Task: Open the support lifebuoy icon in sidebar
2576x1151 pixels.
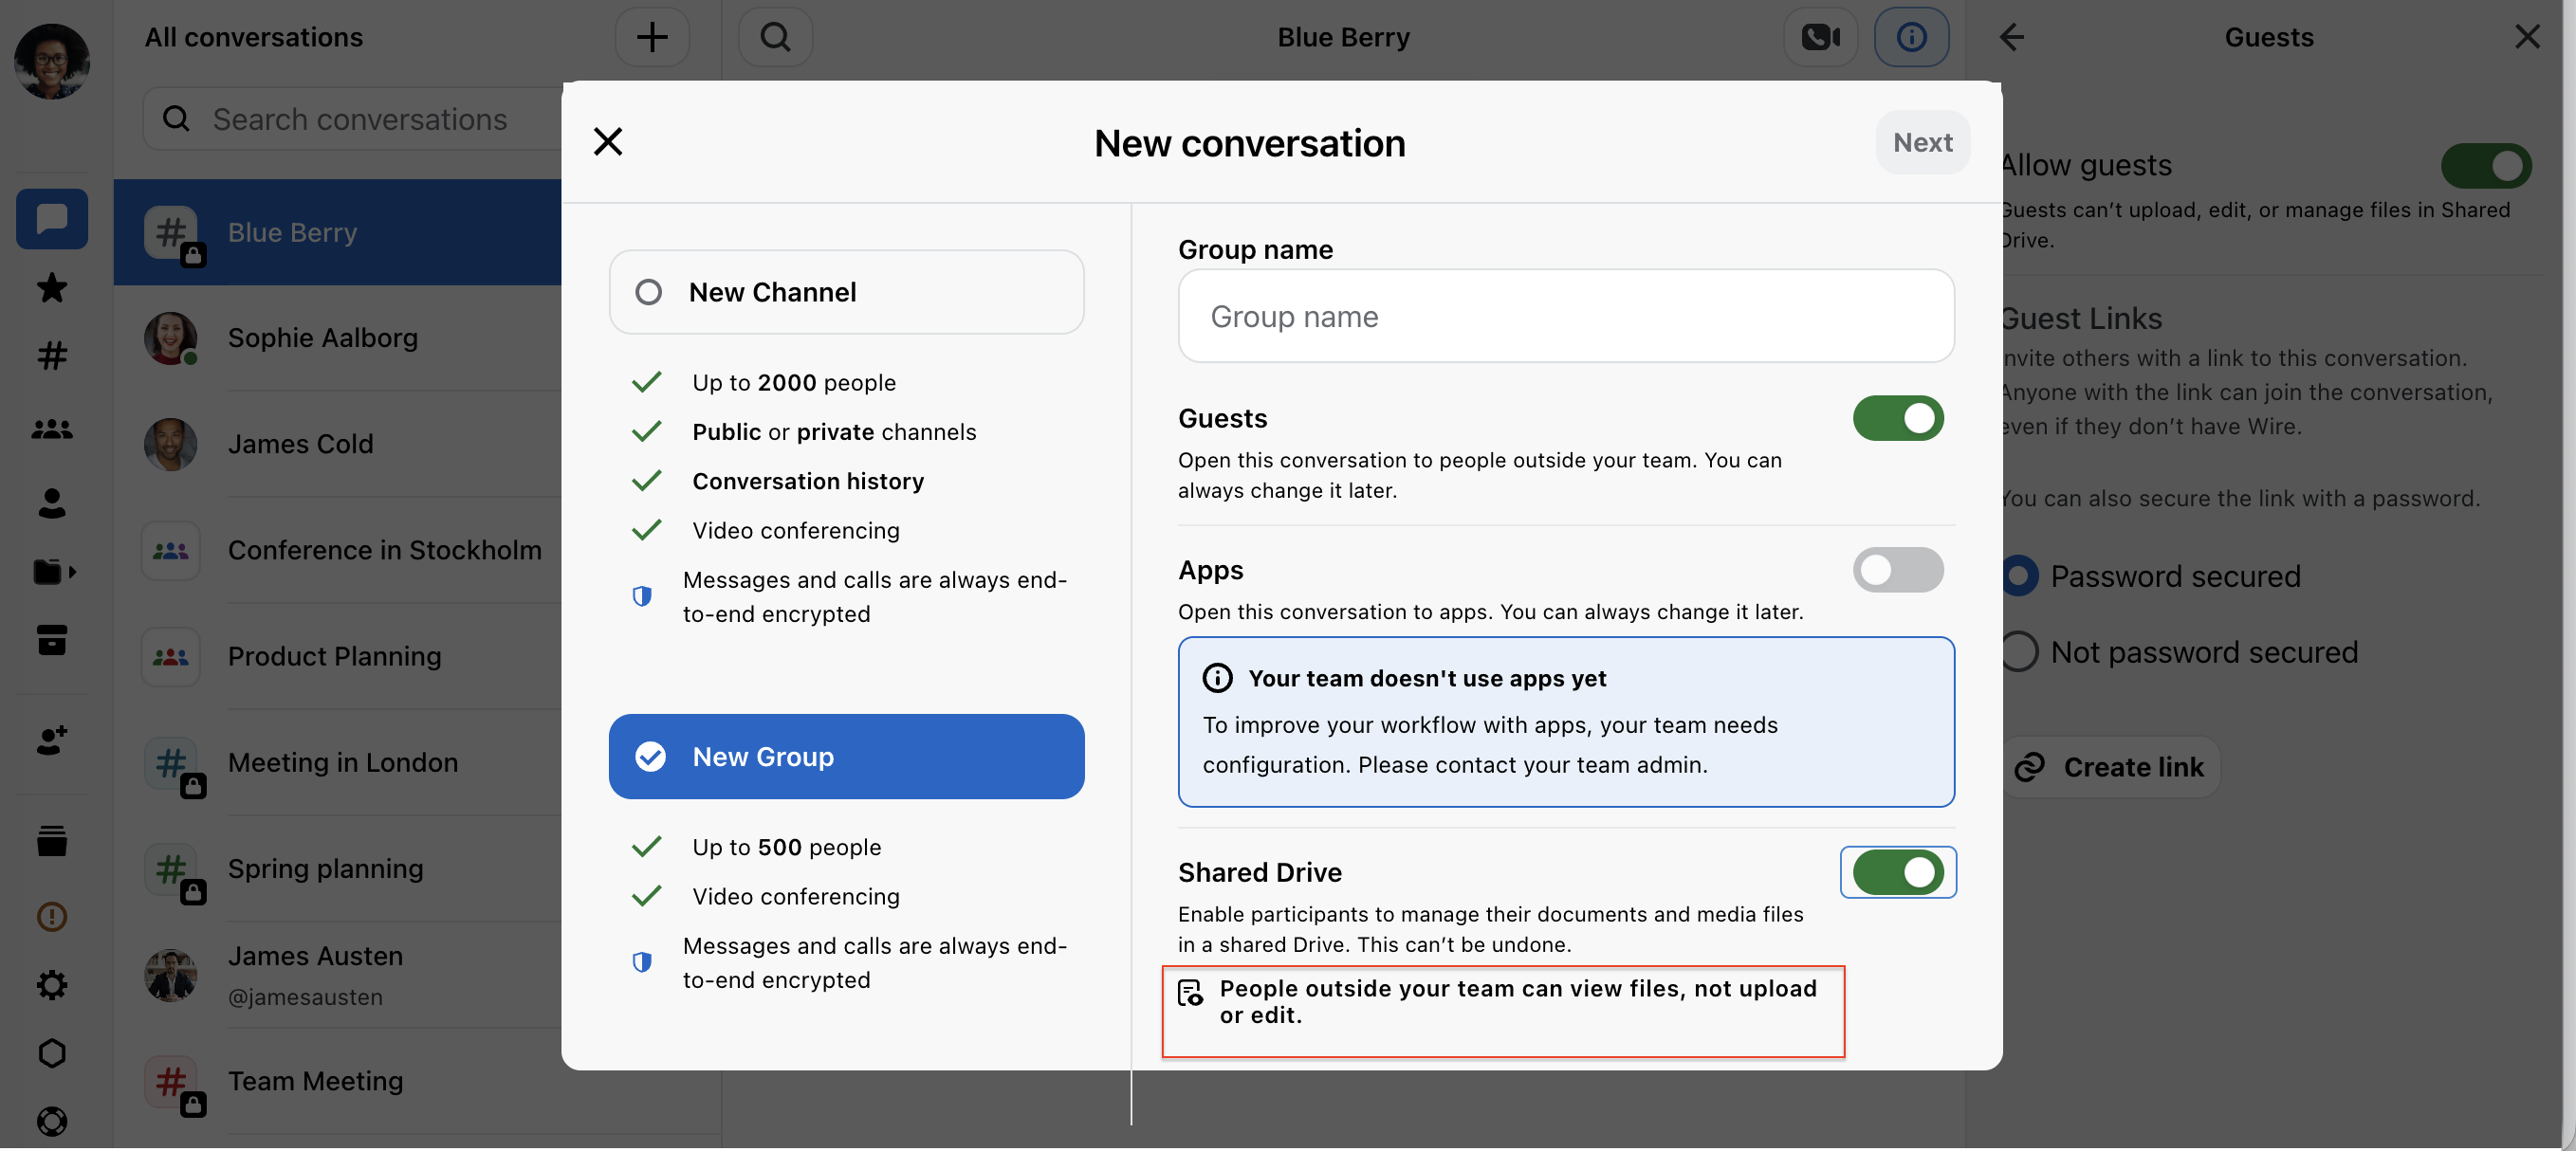Action: (51, 1122)
